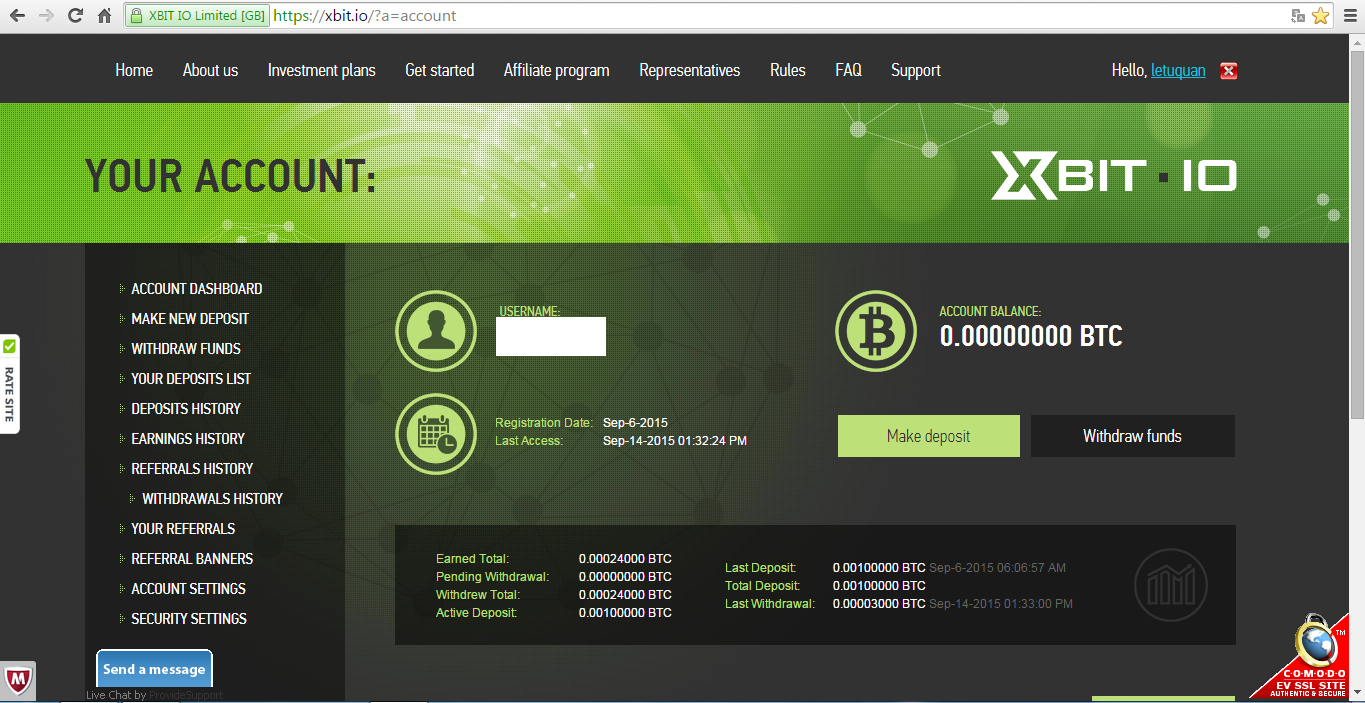Go back with the browser back arrow
Screen dimensions: 1365x703
(x=17, y=16)
